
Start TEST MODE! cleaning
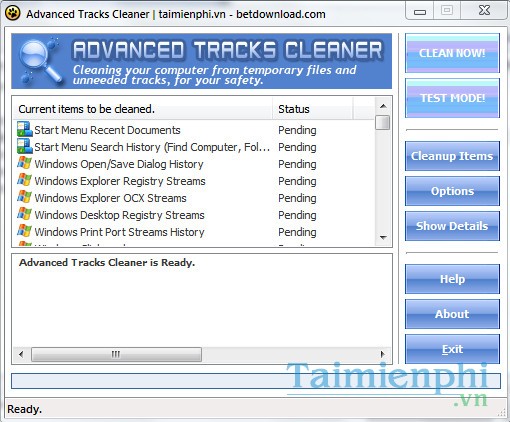pyautogui.click(x=452, y=98)
